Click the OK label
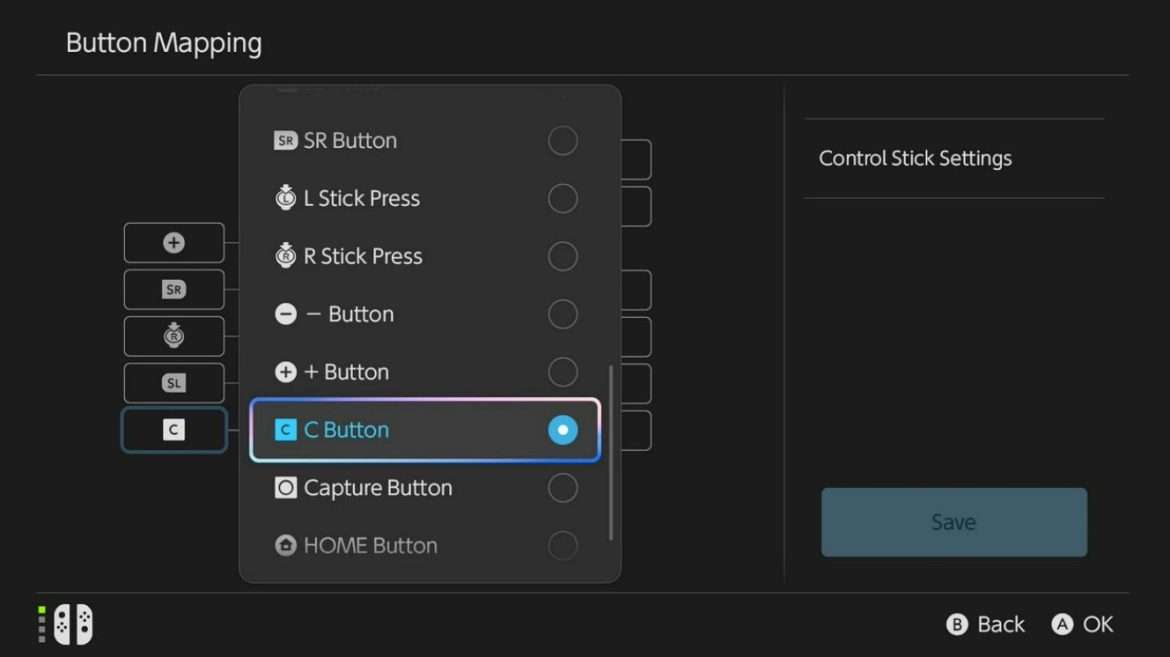 pos(1098,624)
